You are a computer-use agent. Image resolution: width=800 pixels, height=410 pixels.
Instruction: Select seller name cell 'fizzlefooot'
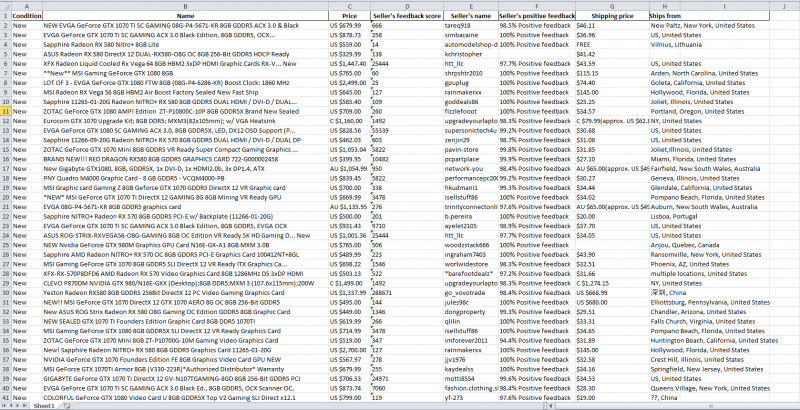(x=471, y=111)
